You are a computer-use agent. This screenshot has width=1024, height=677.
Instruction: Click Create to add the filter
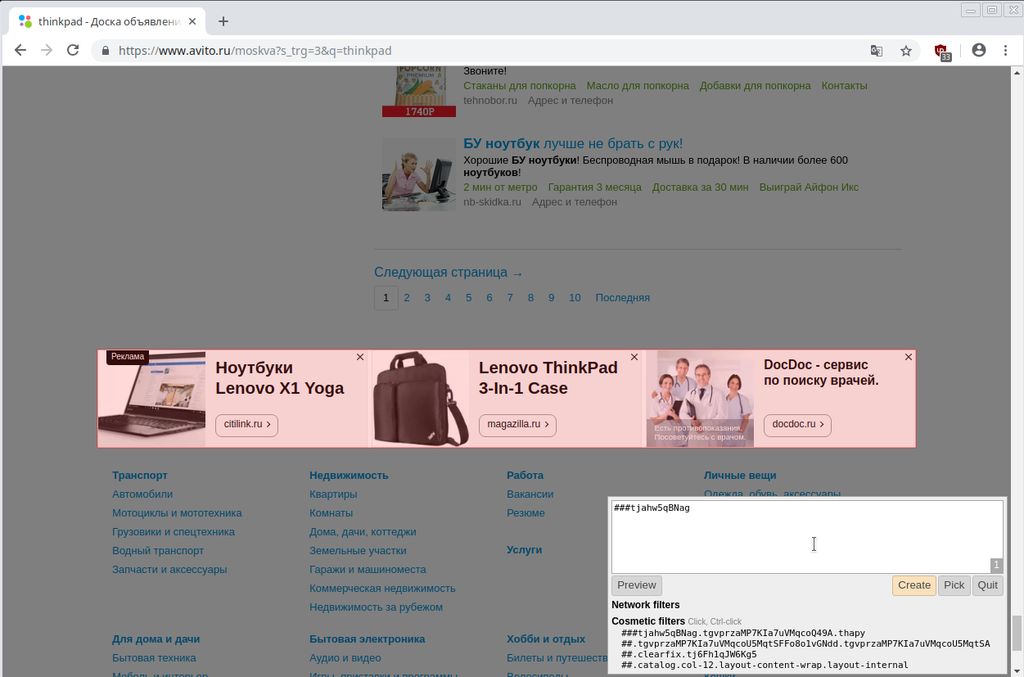pyautogui.click(x=914, y=585)
